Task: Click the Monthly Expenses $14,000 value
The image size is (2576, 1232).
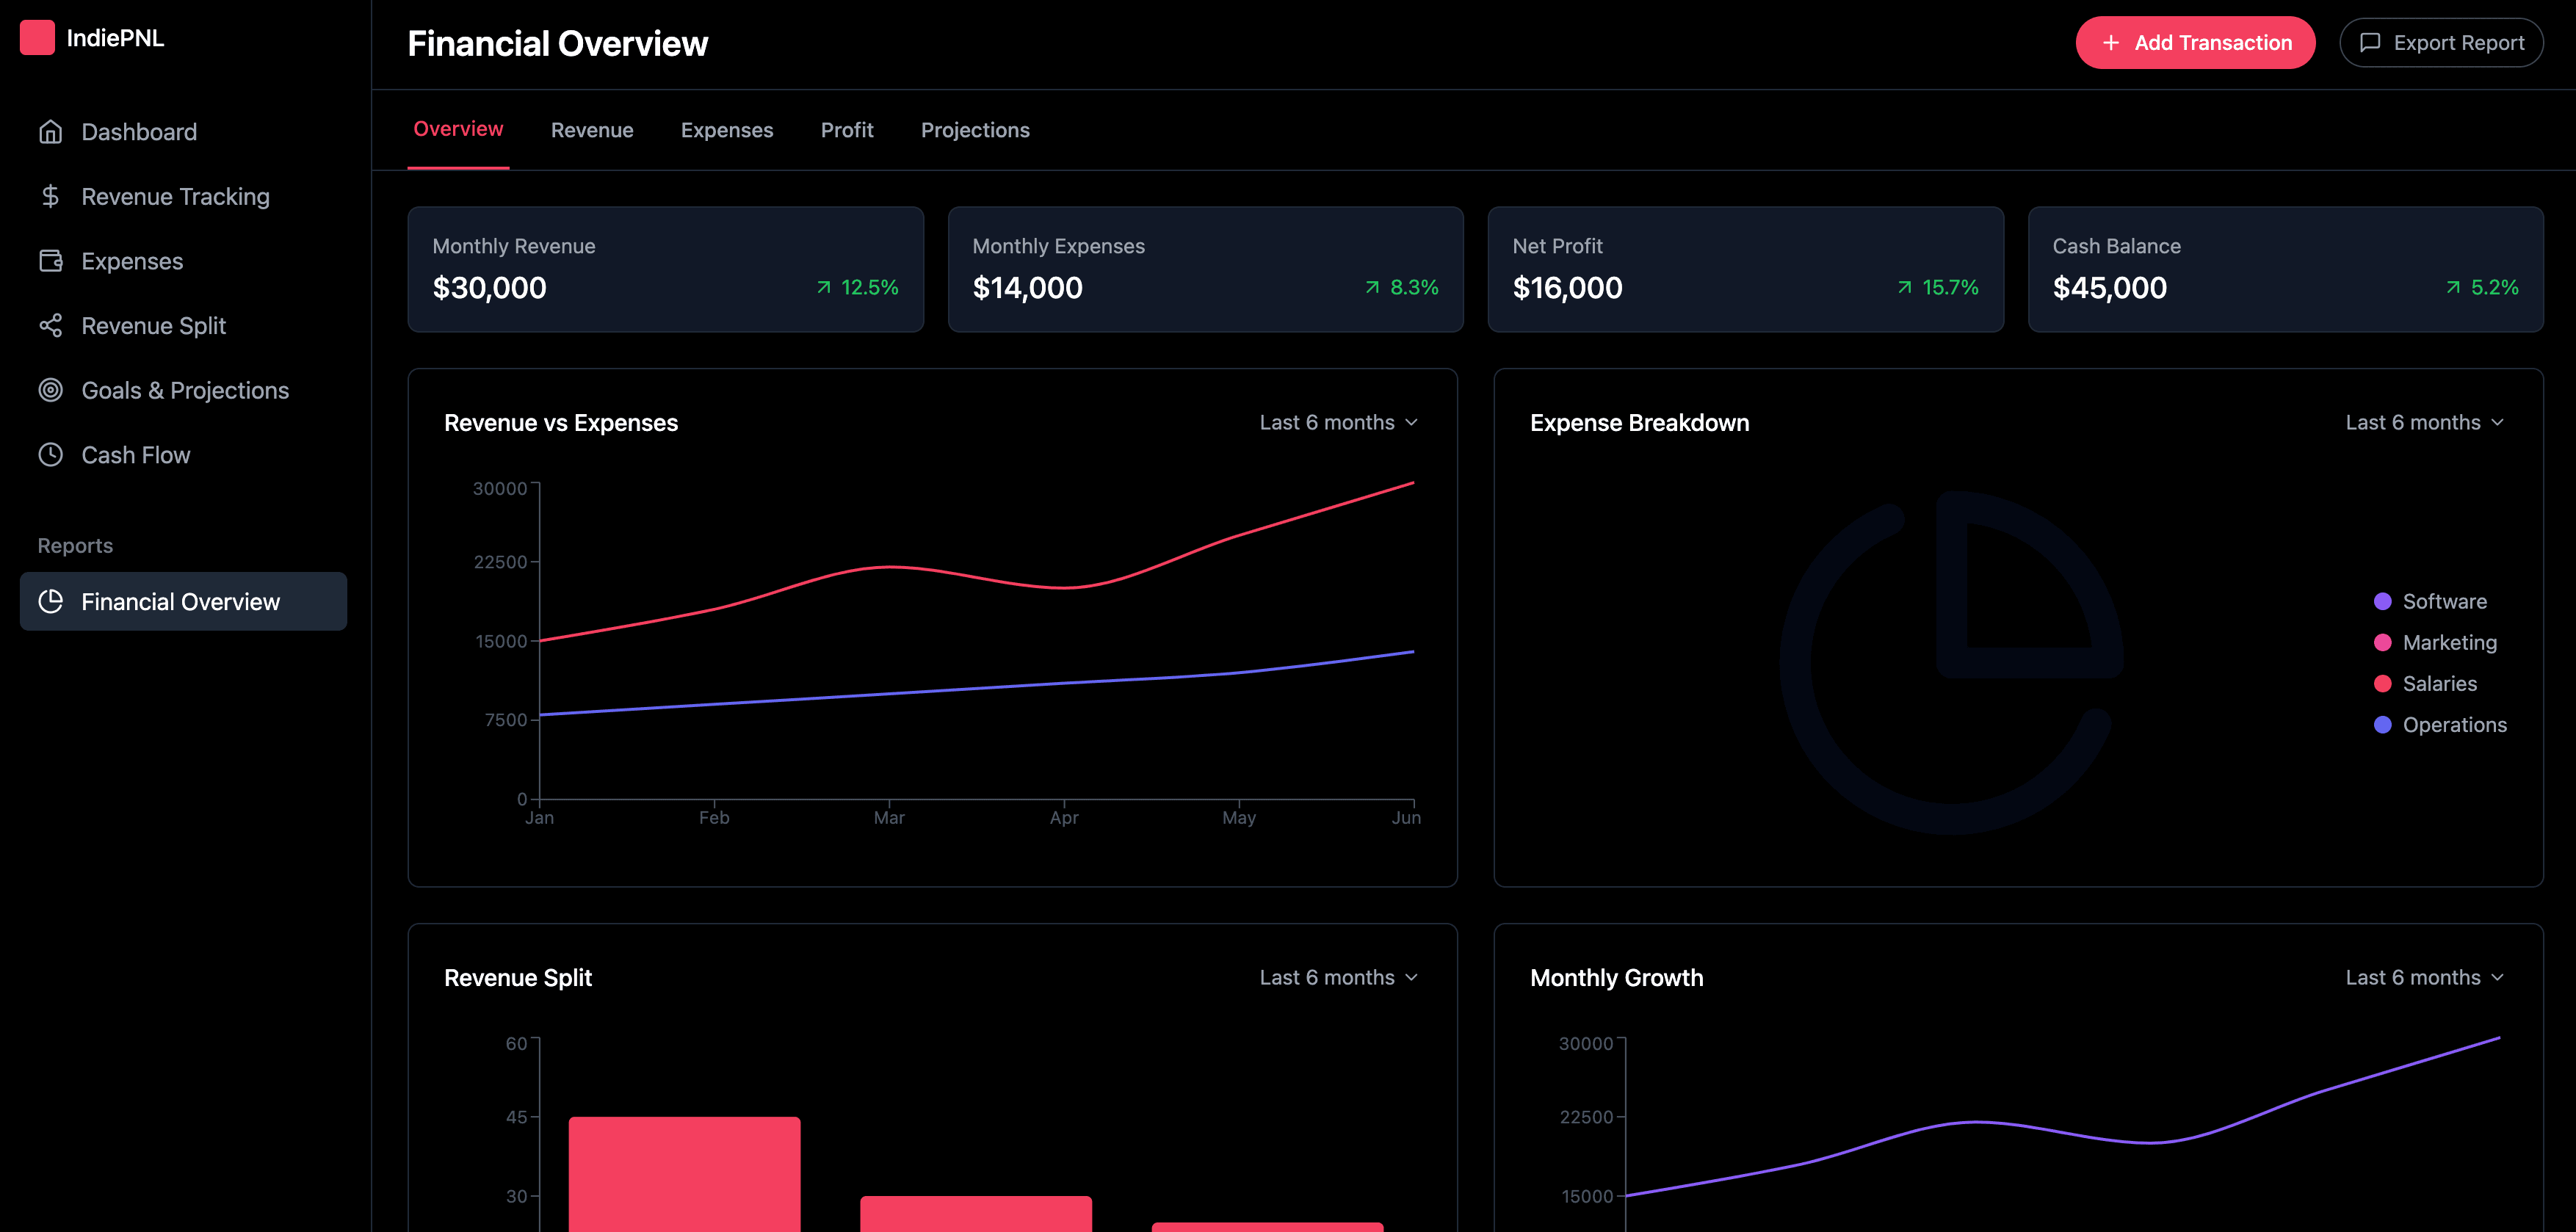Action: click(x=1027, y=288)
